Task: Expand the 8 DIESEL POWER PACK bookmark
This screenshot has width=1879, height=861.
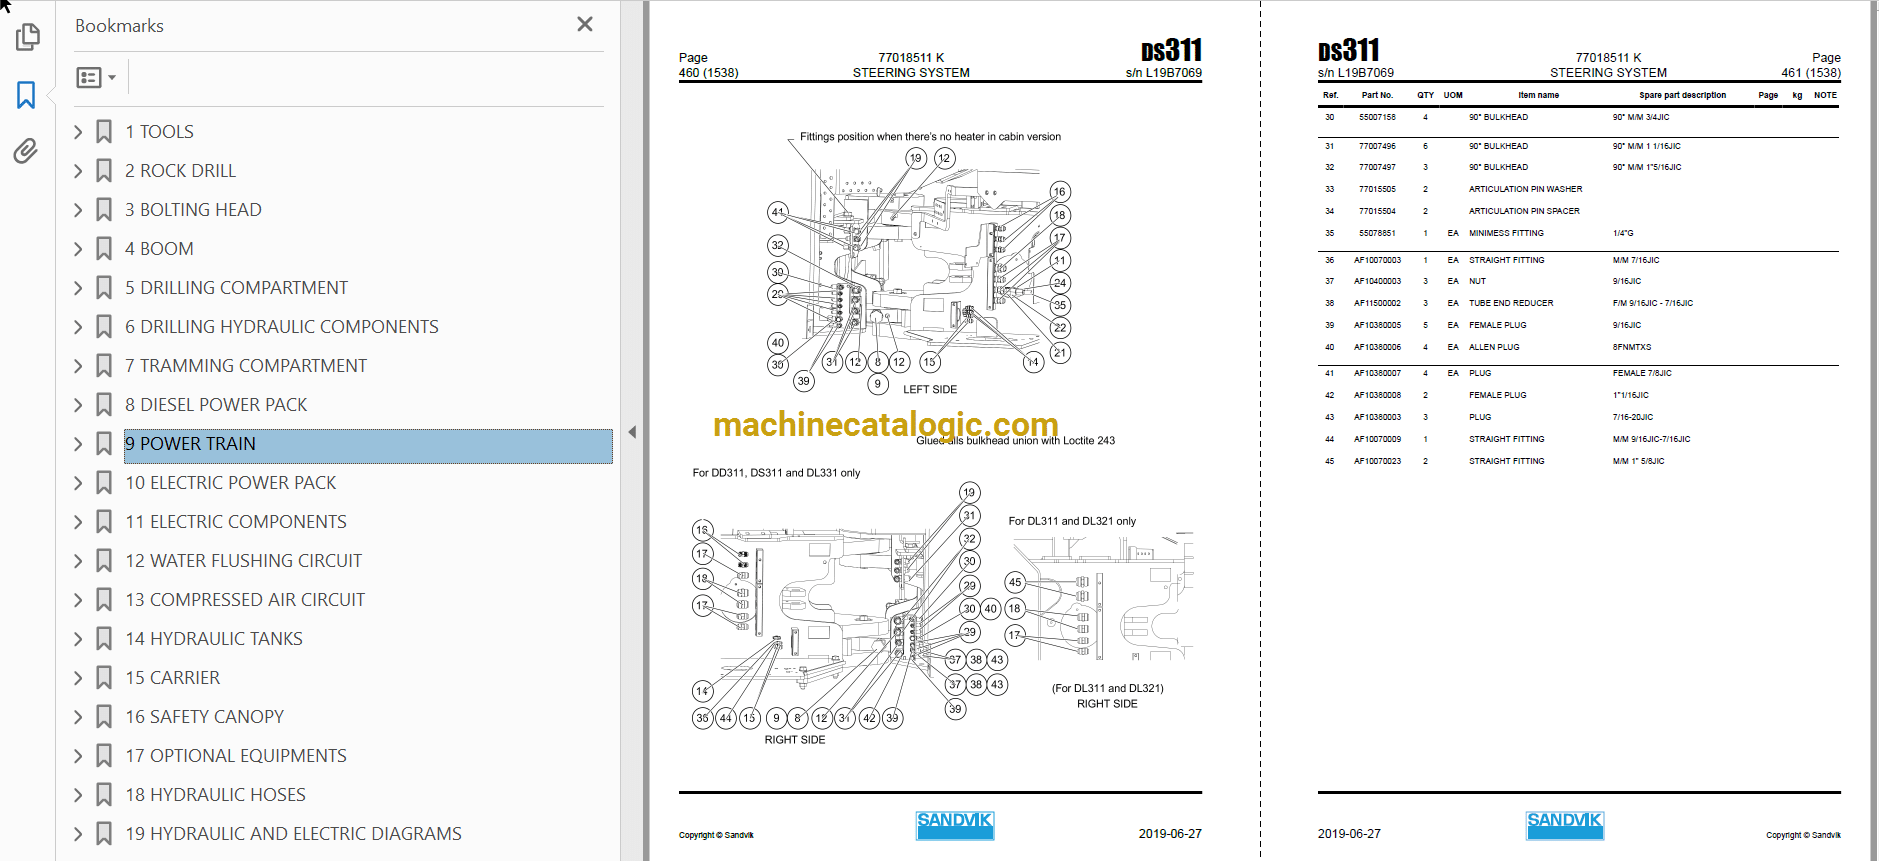Action: click(x=78, y=405)
